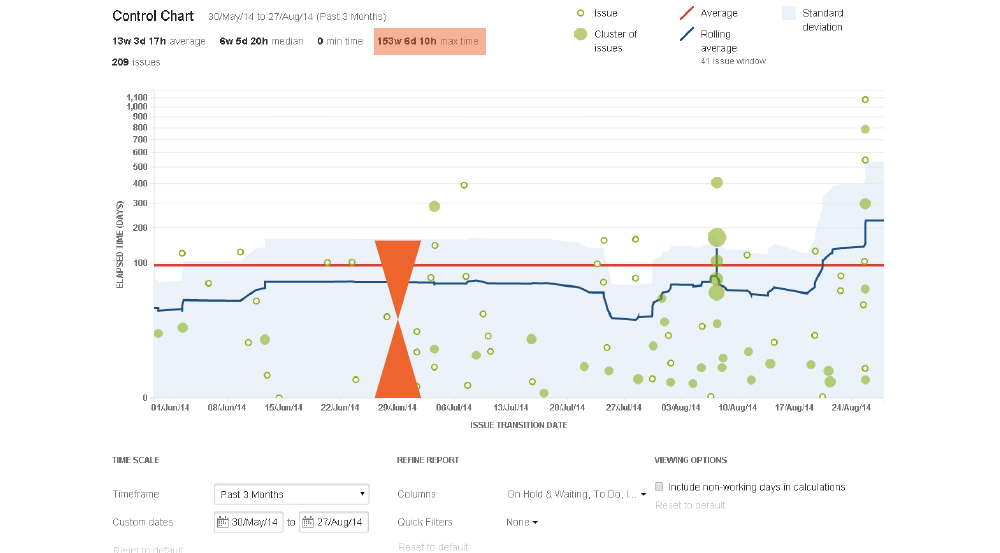Screen dimensions: 1000x553
Task: Click 'Reset to default' under Time Scale
Action: [148, 549]
